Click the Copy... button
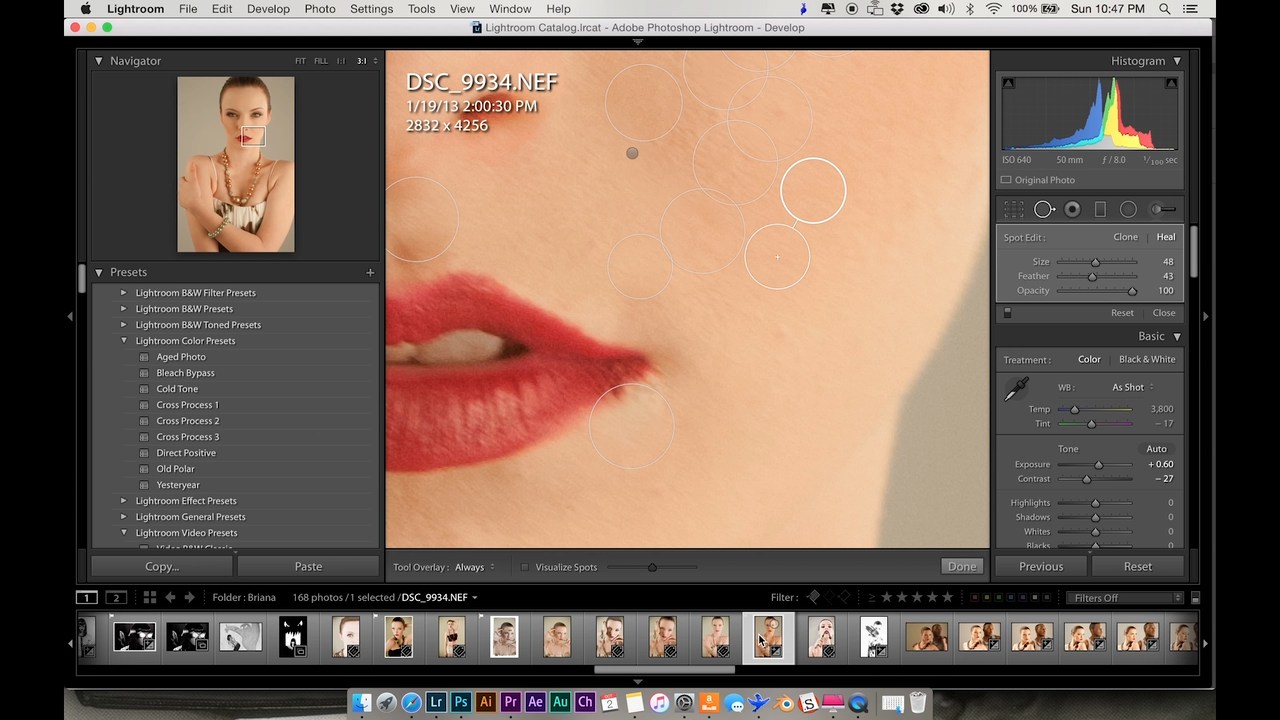This screenshot has width=1280, height=720. [x=162, y=566]
